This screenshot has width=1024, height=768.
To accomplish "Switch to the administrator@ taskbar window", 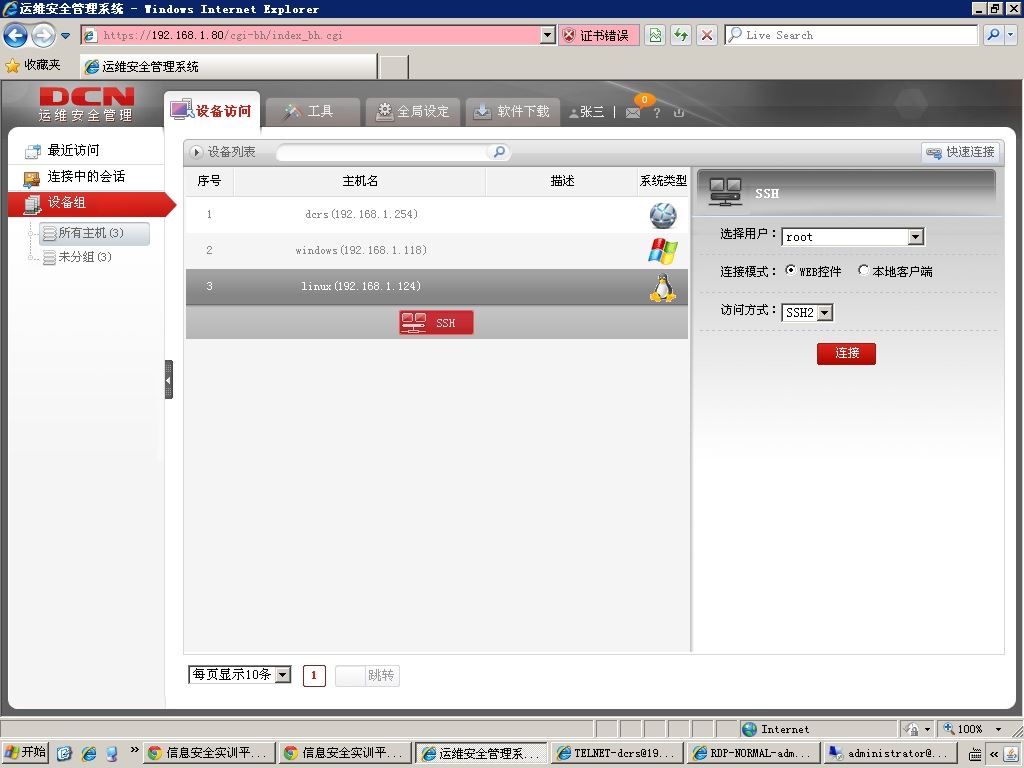I will click(x=889, y=753).
